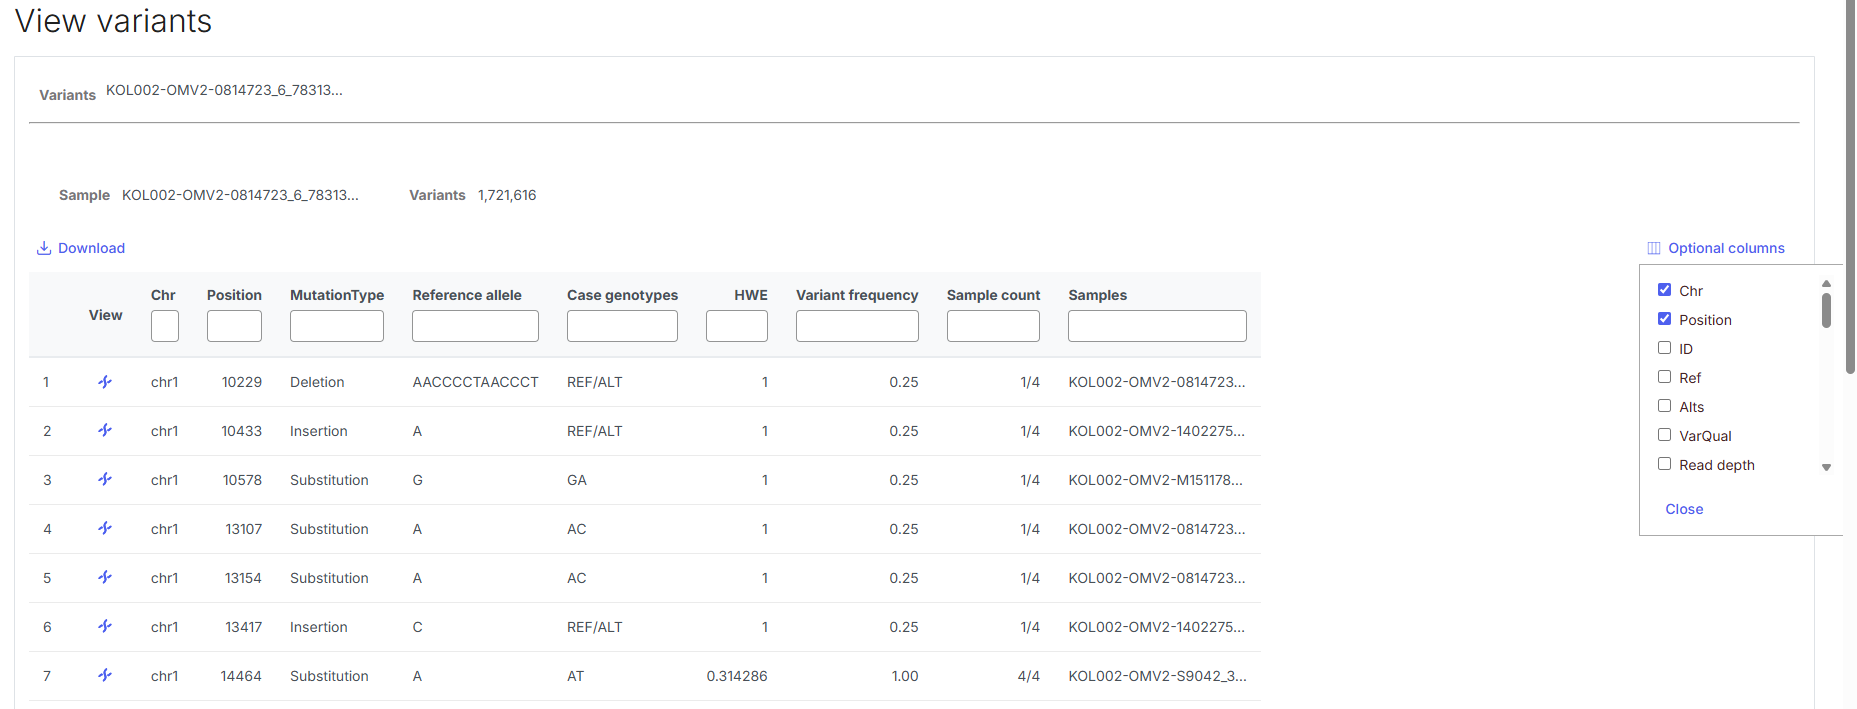Click view icon for variant row 2
The image size is (1857, 709).
tap(105, 431)
